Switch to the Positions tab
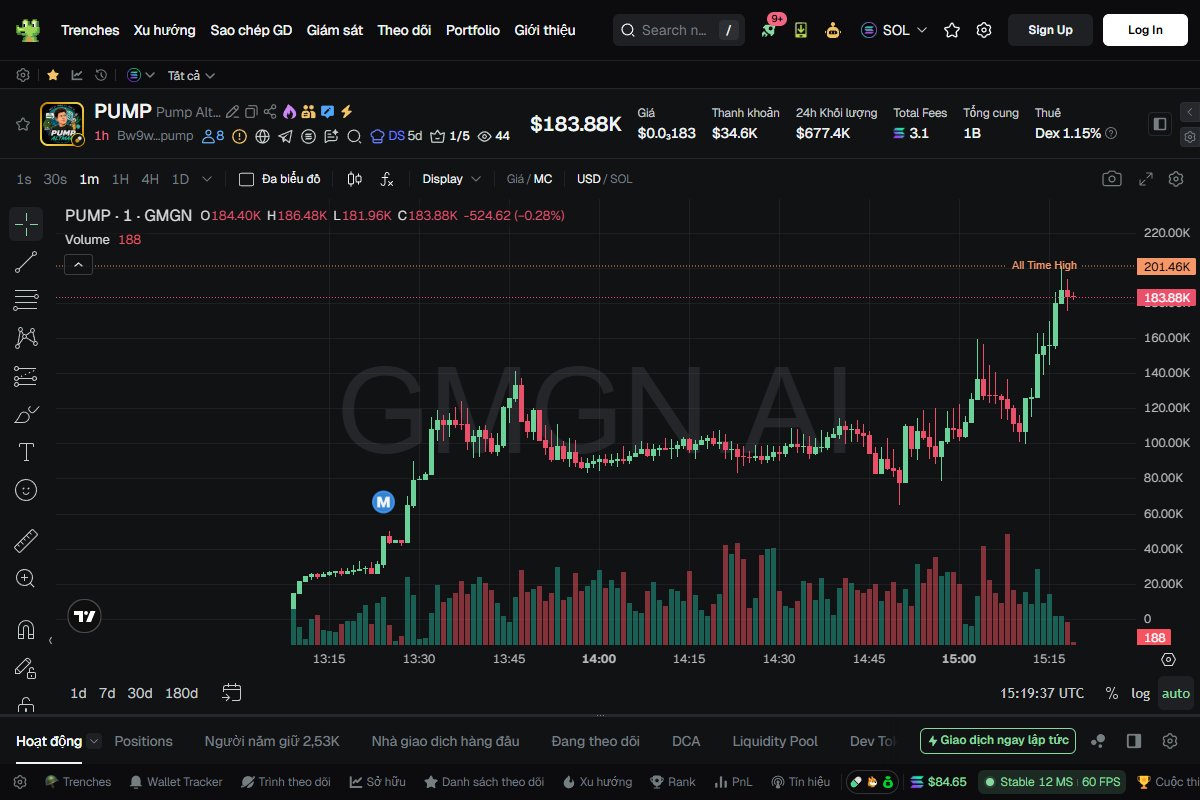Image resolution: width=1200 pixels, height=800 pixels. pyautogui.click(x=144, y=741)
